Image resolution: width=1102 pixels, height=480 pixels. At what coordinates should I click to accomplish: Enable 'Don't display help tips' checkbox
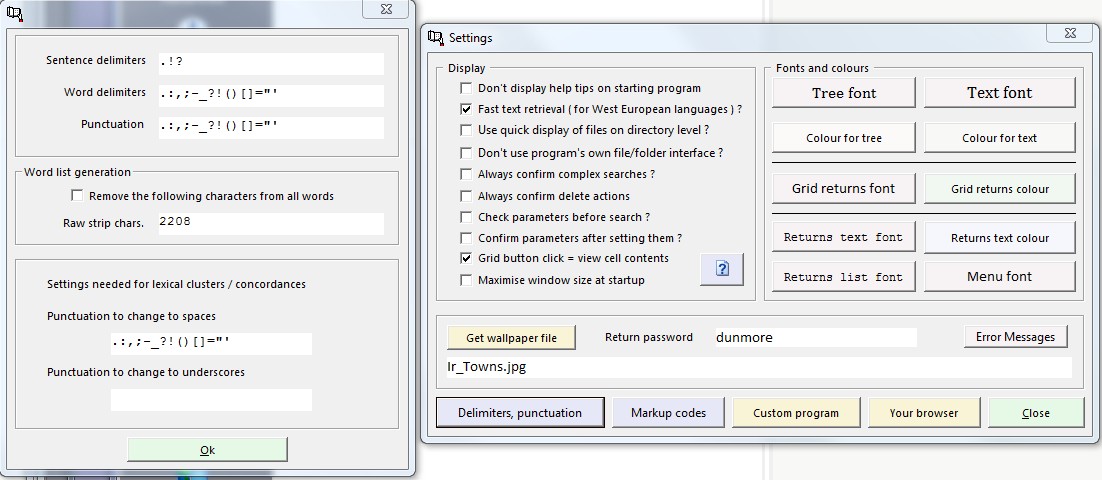pos(466,88)
